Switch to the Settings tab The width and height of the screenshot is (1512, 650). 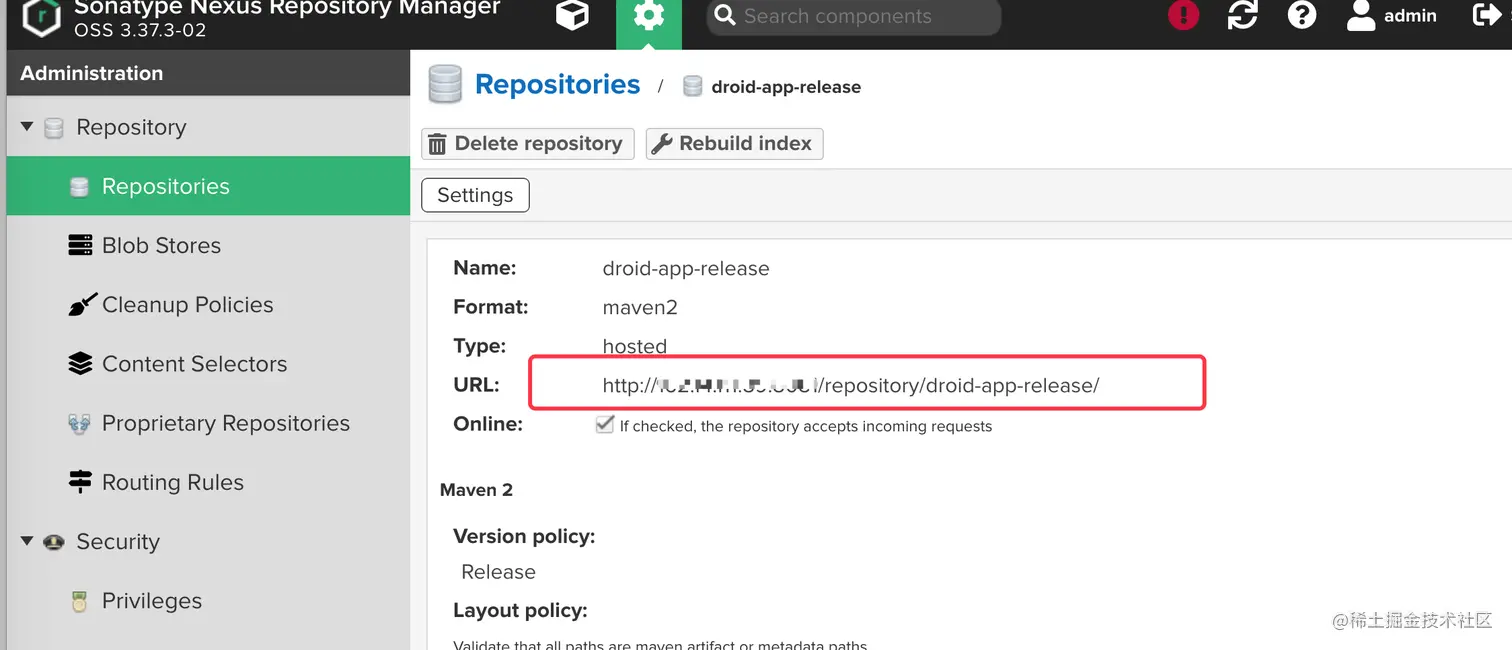pos(475,195)
